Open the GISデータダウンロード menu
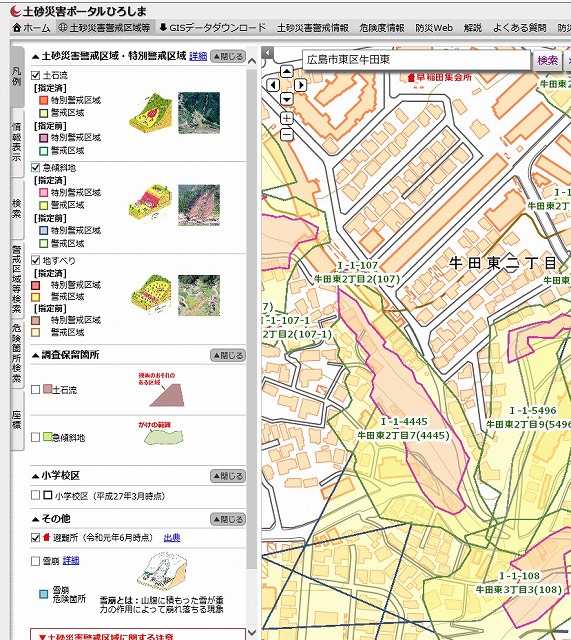The width and height of the screenshot is (571, 640). tap(213, 28)
